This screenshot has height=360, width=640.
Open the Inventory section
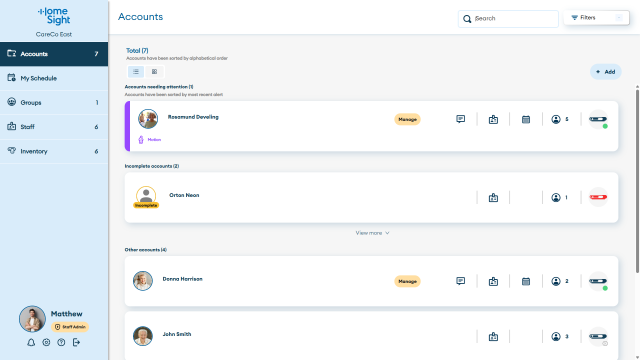[54, 151]
